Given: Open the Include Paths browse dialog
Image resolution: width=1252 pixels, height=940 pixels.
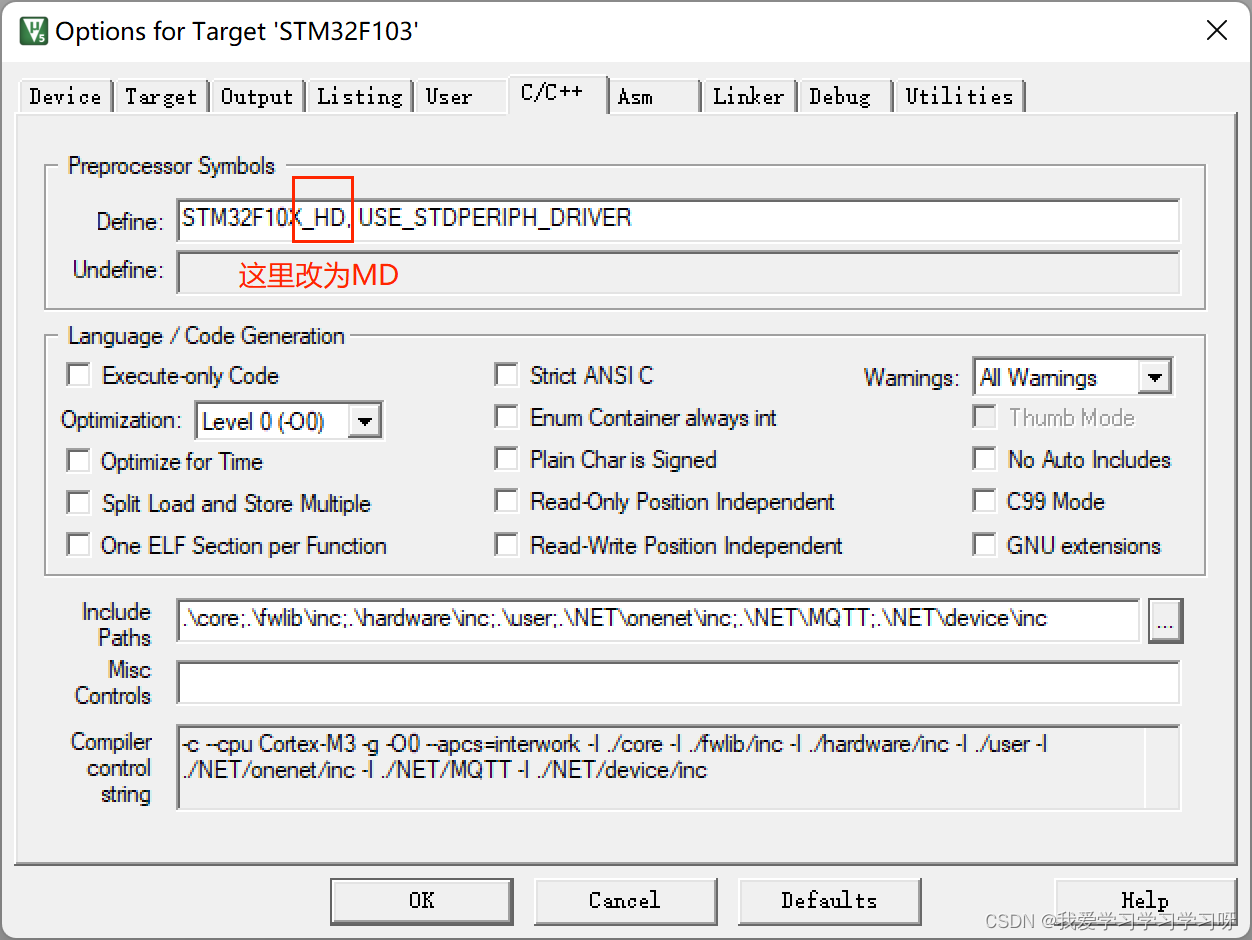Looking at the screenshot, I should tap(1164, 621).
